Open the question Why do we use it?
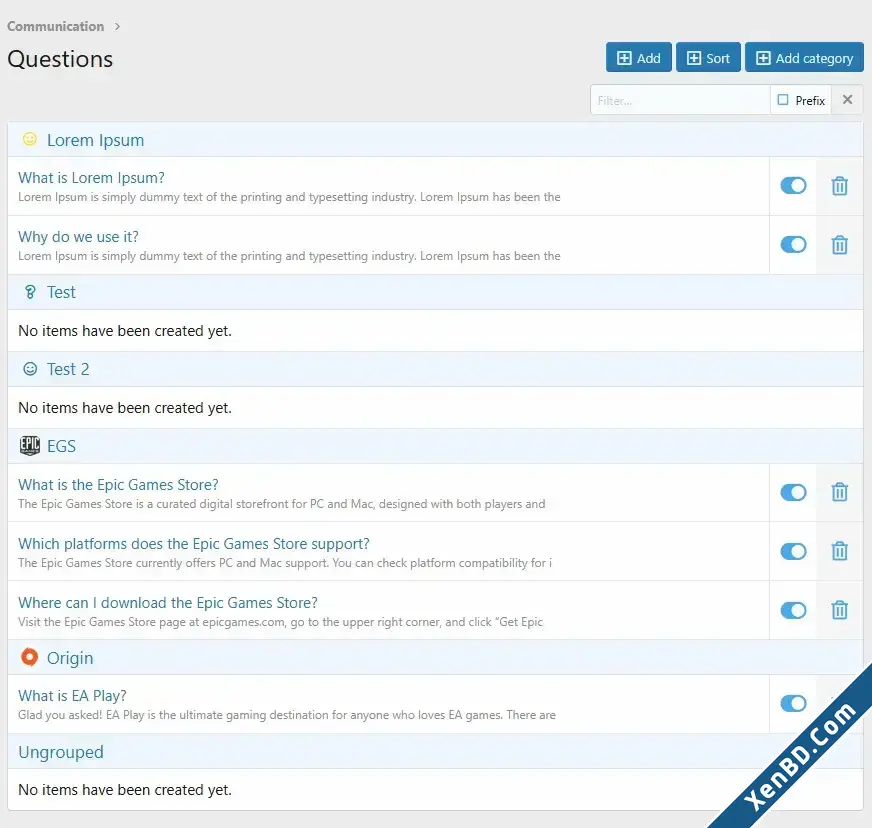Viewport: 872px width, 828px height. [x=78, y=237]
